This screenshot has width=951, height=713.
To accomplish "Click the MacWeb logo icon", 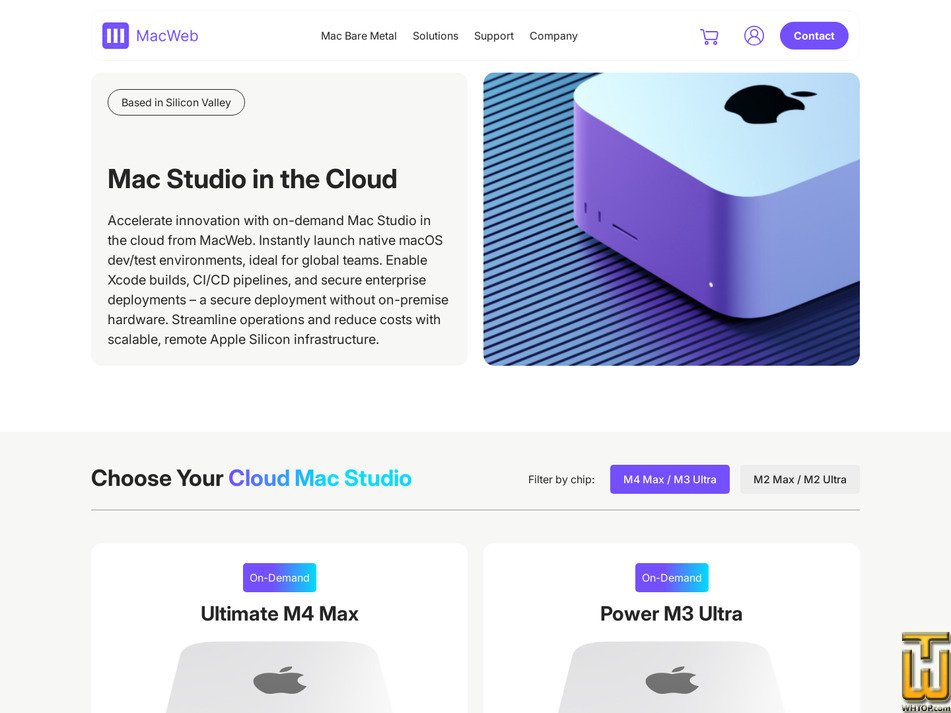I will pyautogui.click(x=115, y=36).
